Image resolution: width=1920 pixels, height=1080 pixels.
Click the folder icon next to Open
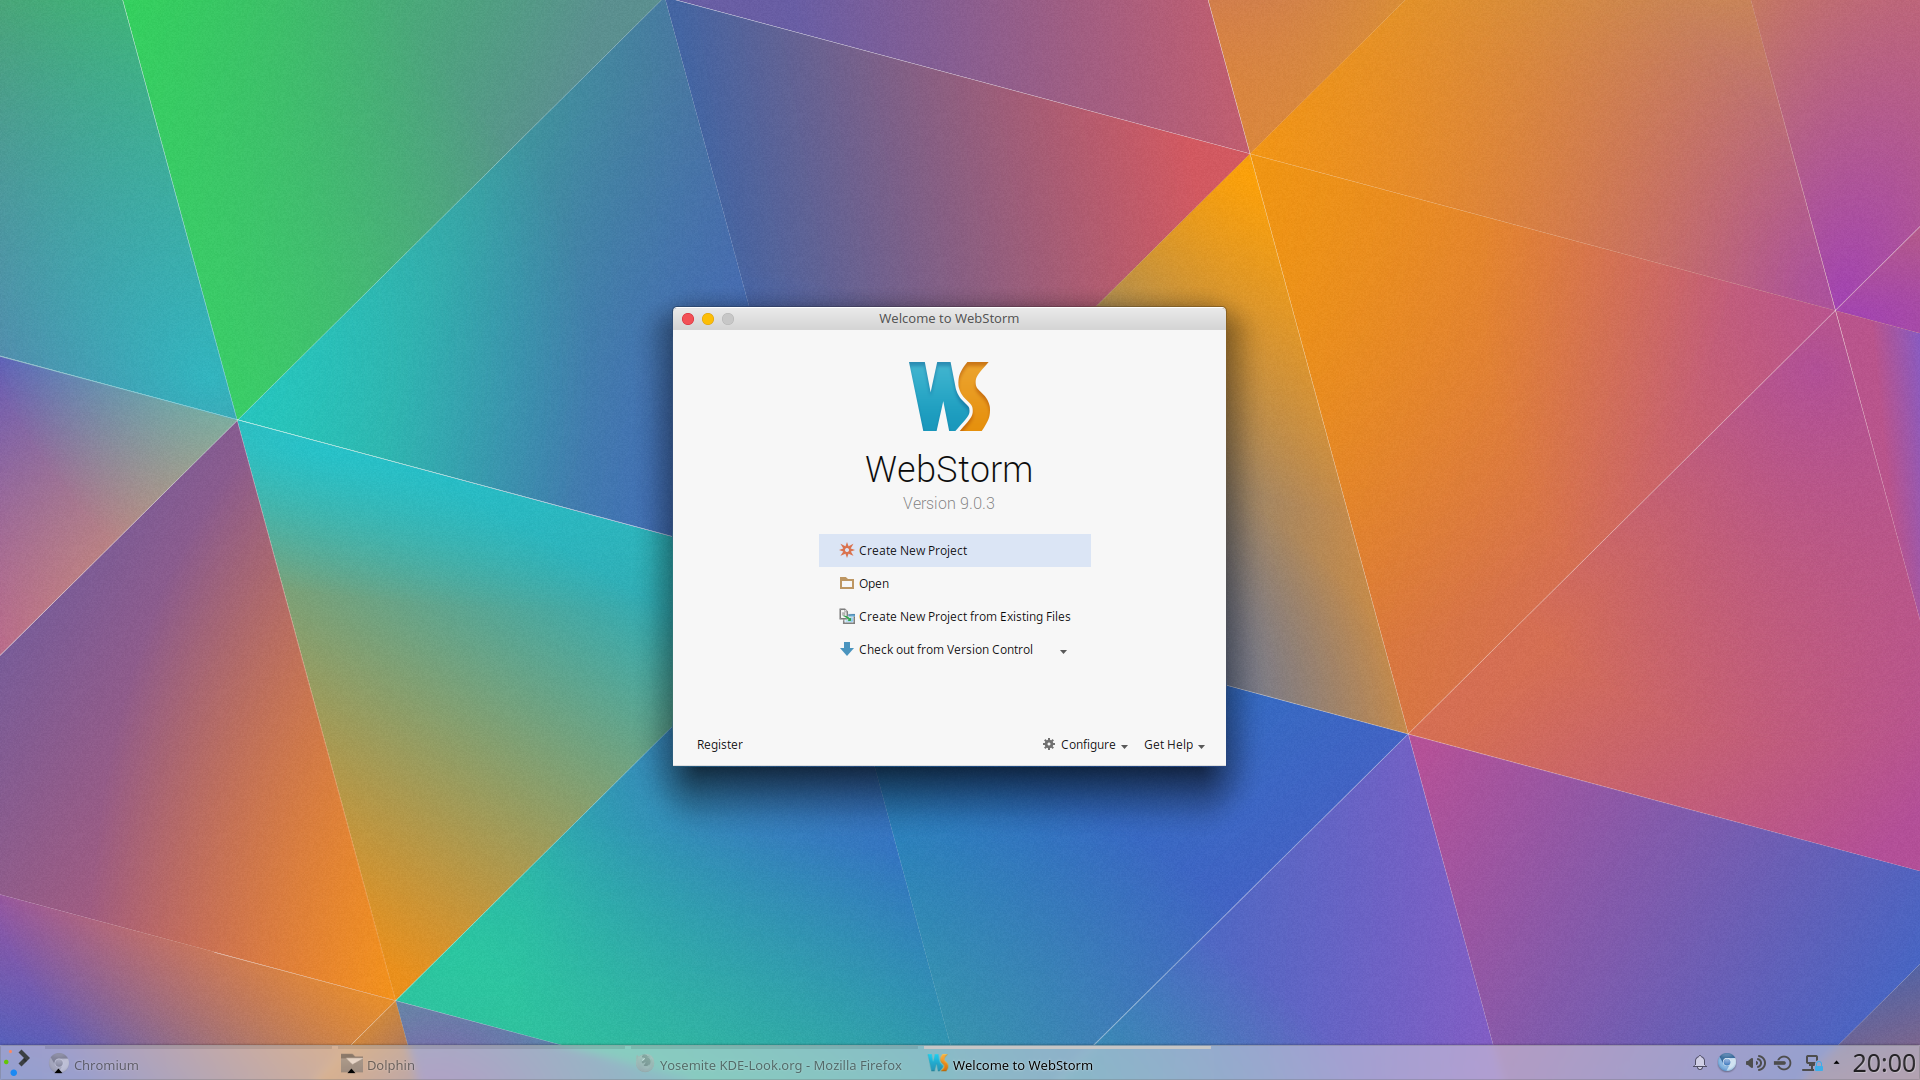click(846, 583)
